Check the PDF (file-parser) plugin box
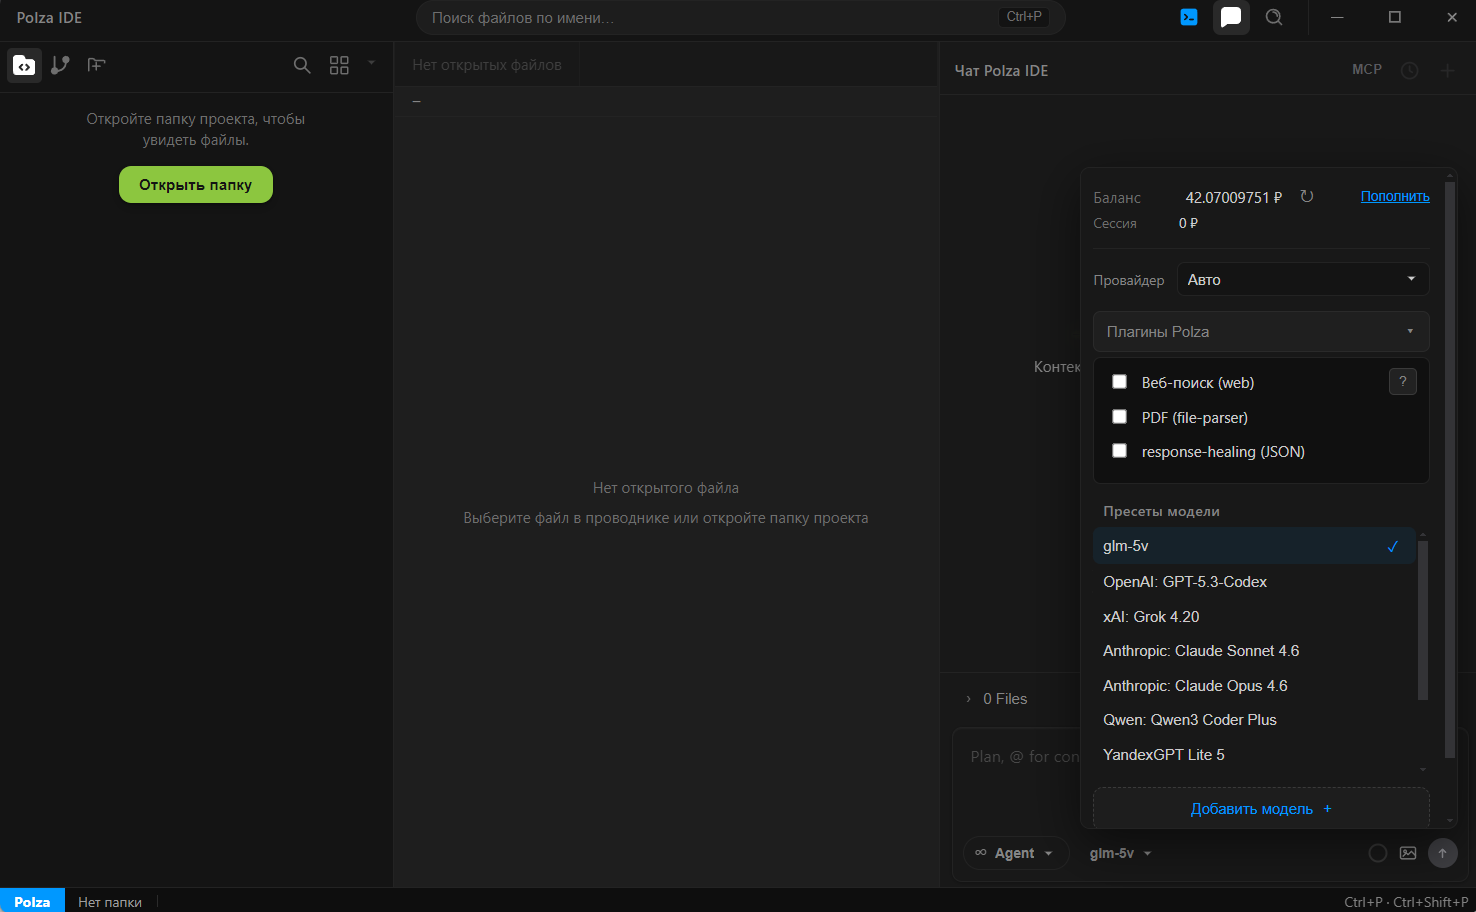1476x912 pixels. coord(1120,417)
